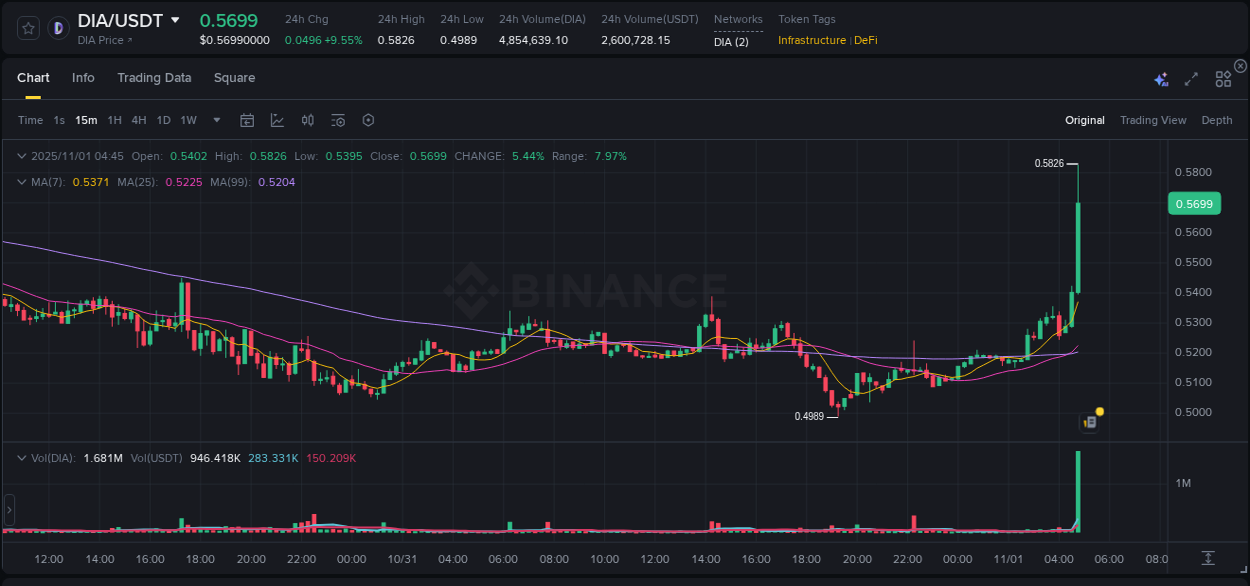Open the Binance AI assistant icon
The image size is (1250, 586).
pos(1160,77)
